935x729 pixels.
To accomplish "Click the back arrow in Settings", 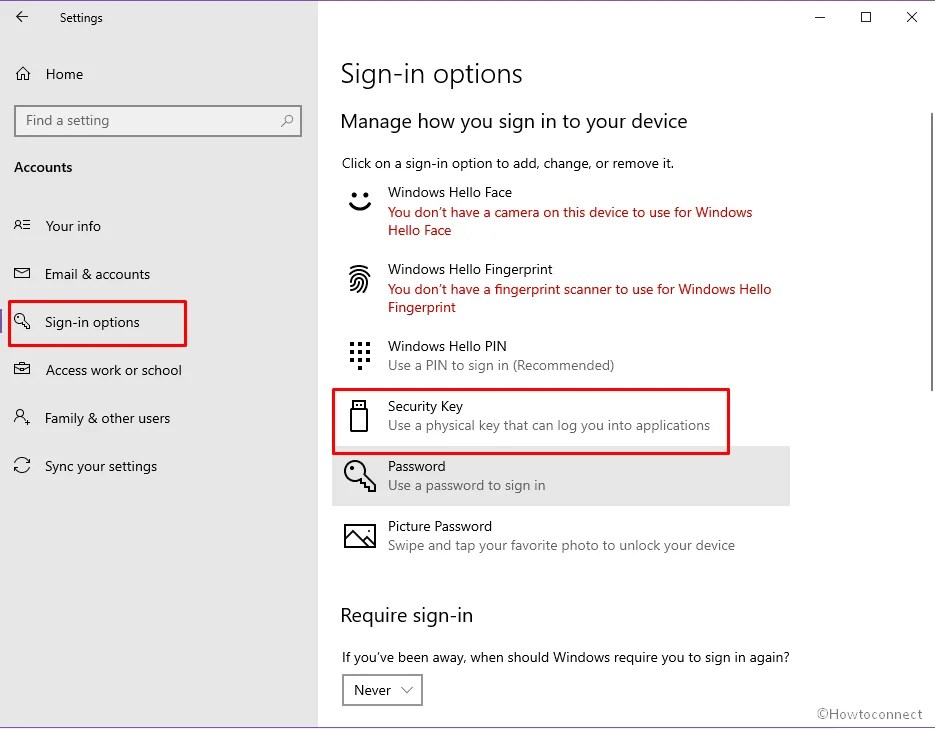I will pos(21,17).
